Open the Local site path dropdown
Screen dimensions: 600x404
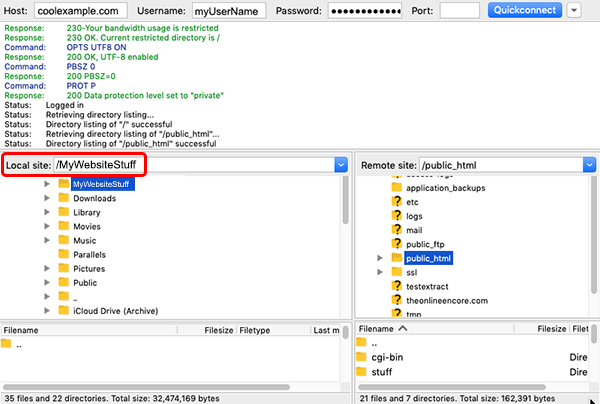(341, 165)
